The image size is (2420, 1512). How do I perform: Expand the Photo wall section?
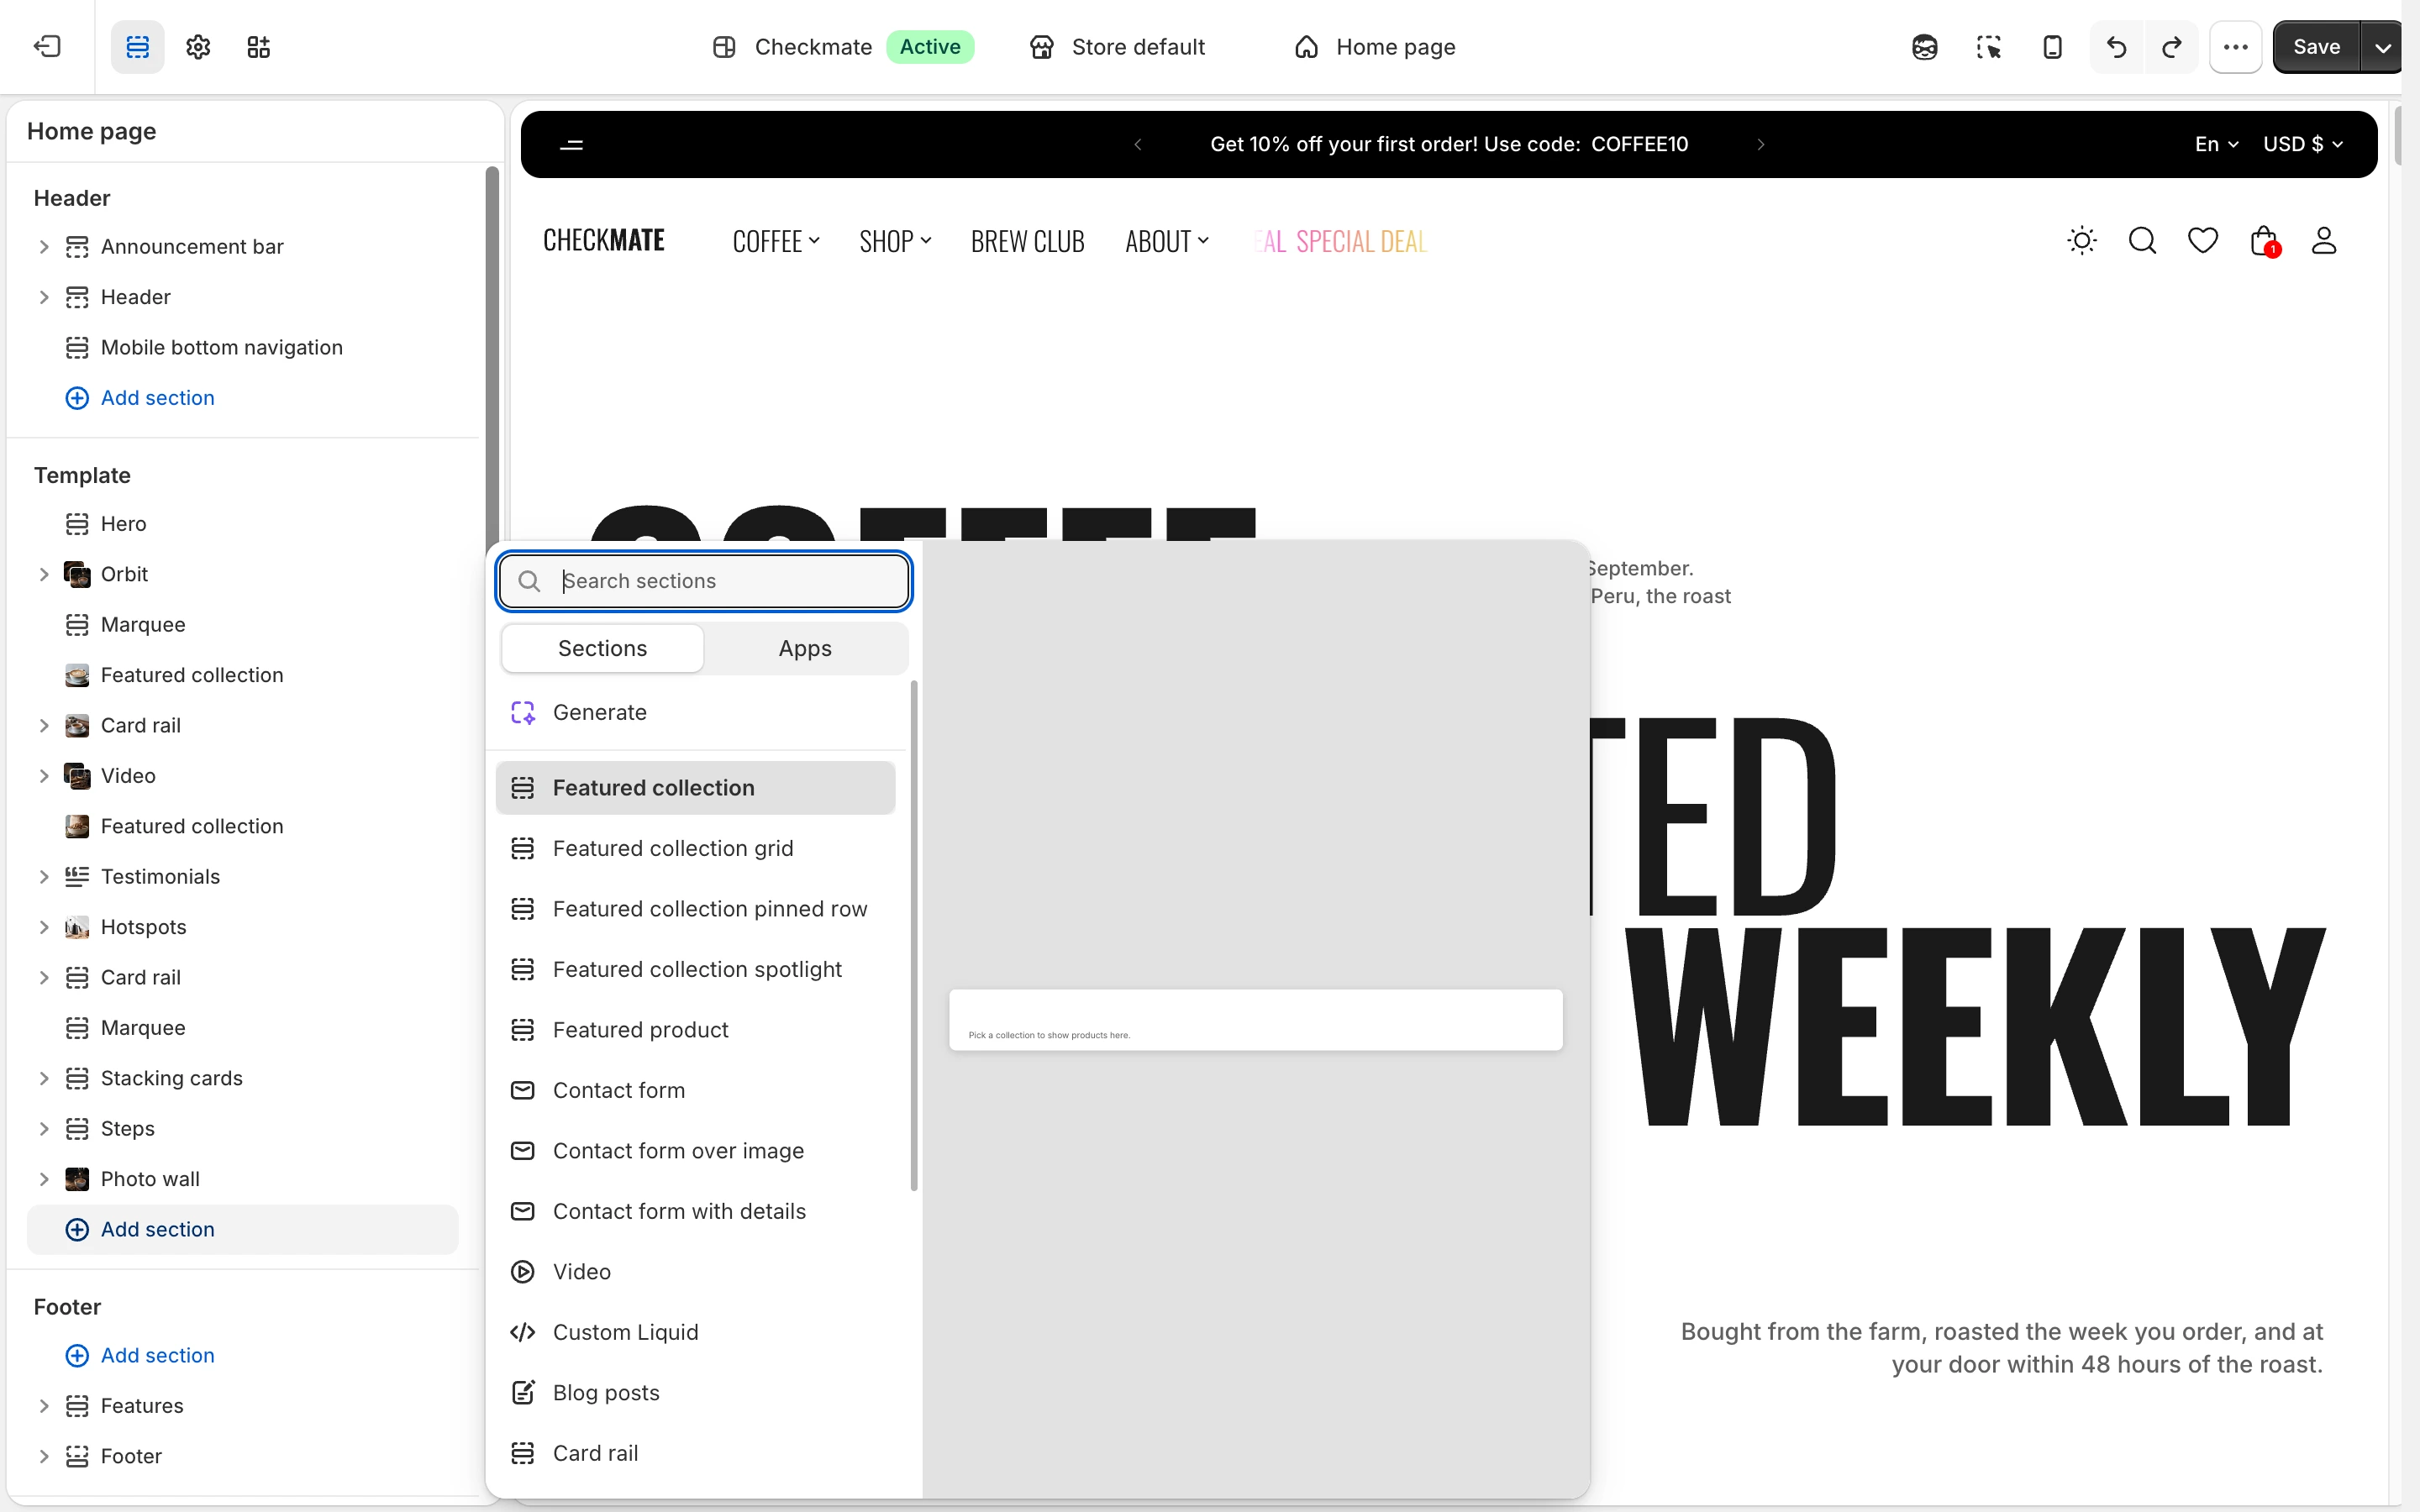point(44,1179)
